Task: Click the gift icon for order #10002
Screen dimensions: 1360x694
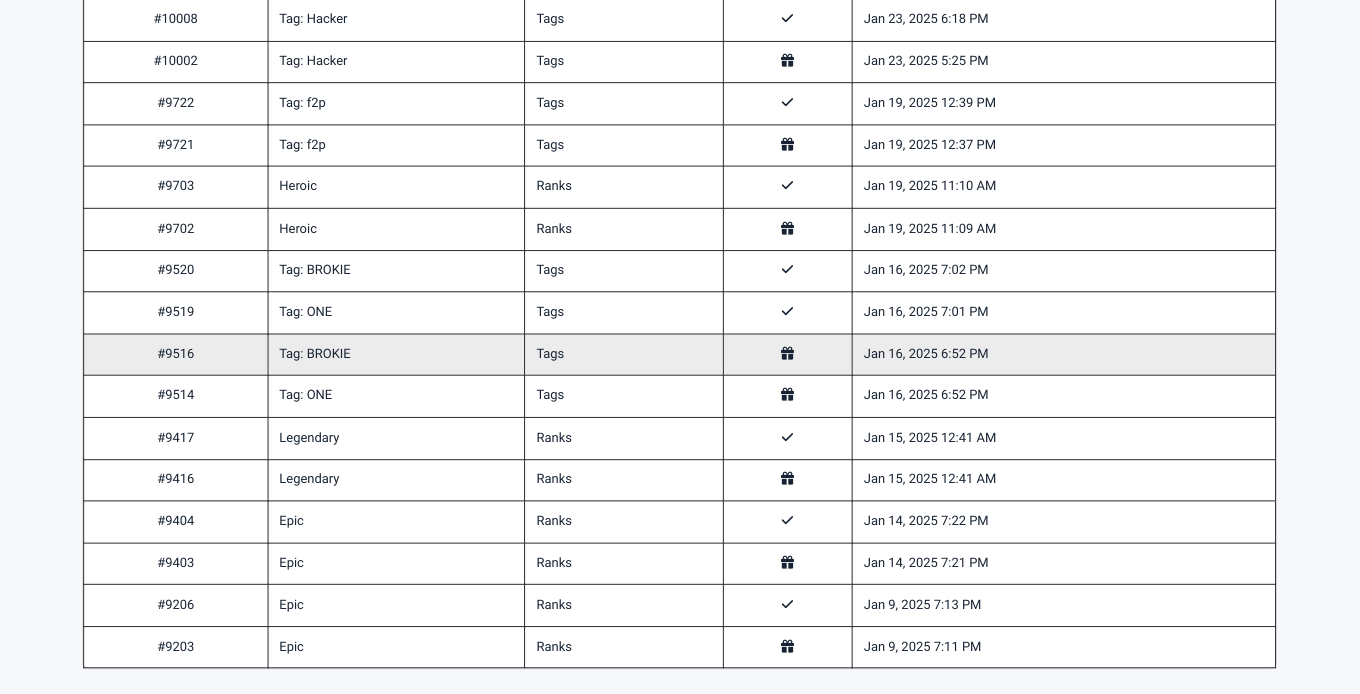Action: [787, 61]
